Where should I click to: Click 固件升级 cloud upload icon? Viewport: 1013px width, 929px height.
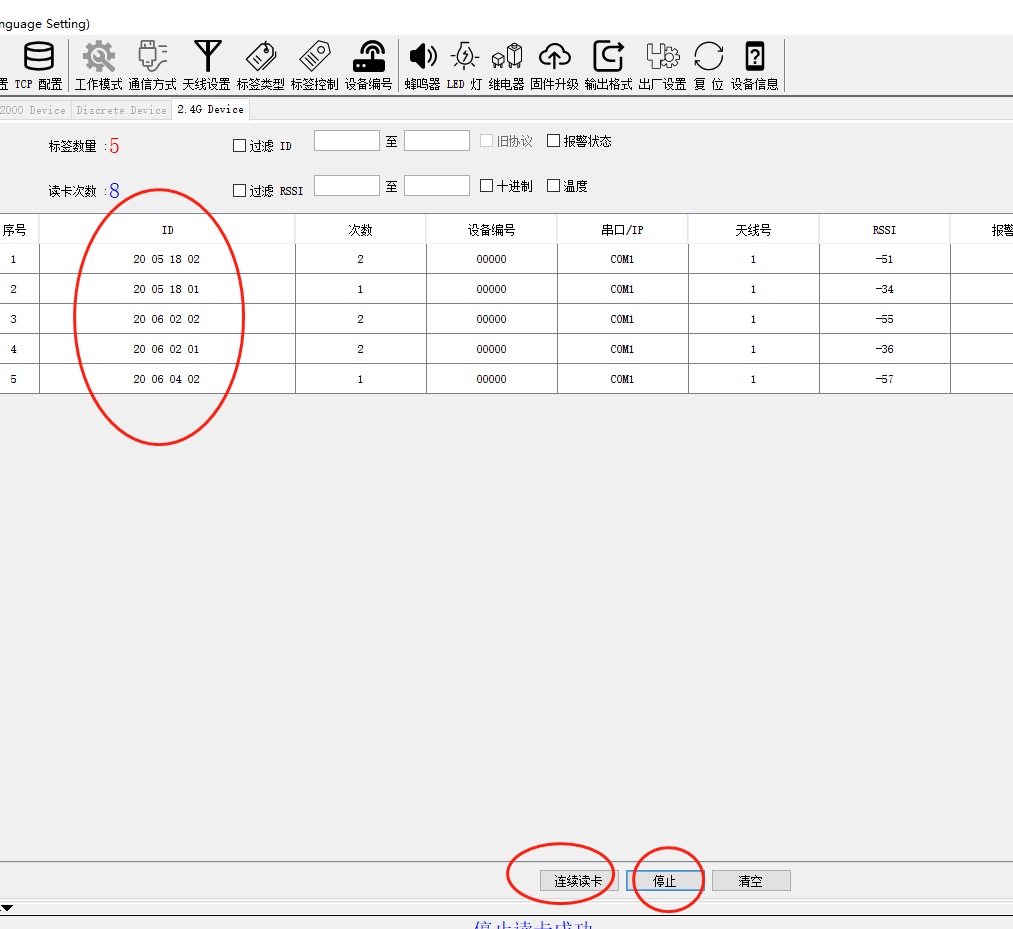click(554, 57)
